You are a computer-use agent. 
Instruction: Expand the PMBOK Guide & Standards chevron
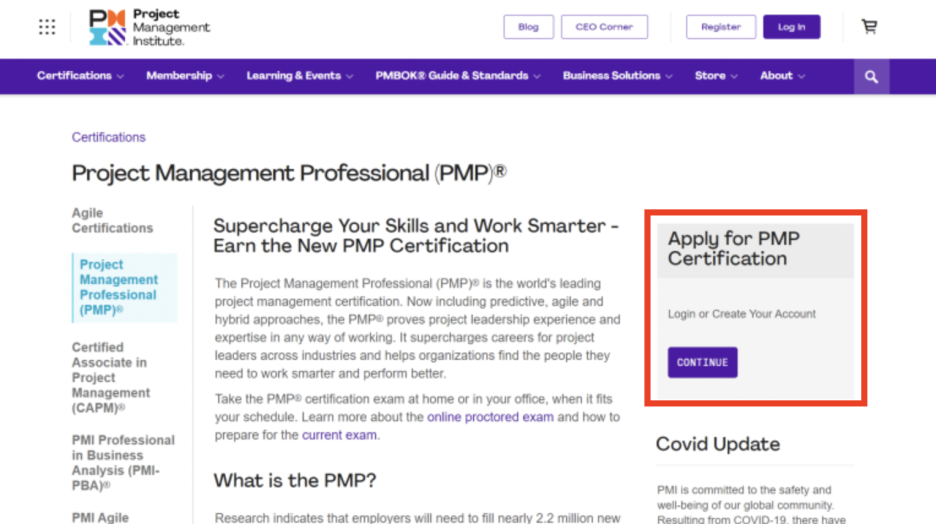click(537, 76)
